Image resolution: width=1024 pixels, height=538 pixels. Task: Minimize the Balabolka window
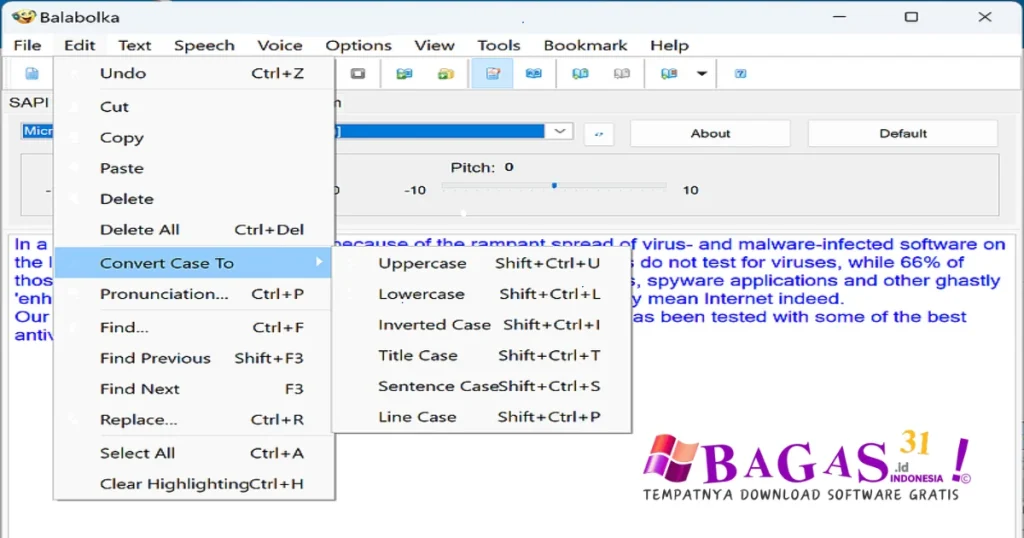point(839,17)
